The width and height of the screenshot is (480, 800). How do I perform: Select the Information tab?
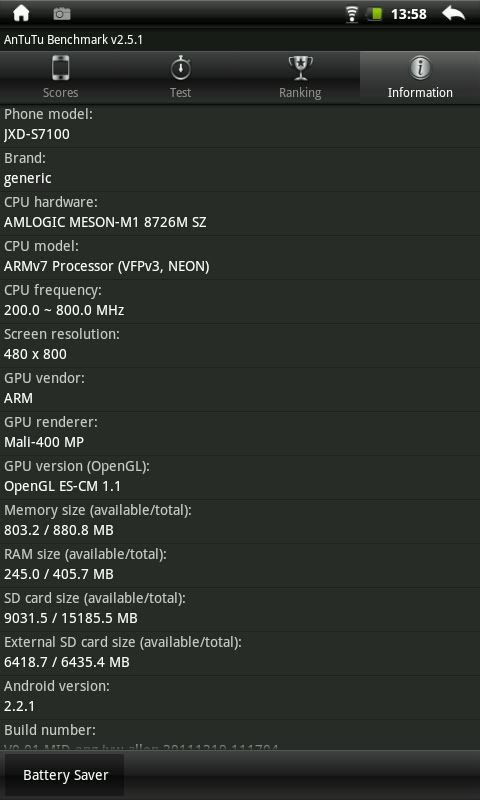[420, 78]
